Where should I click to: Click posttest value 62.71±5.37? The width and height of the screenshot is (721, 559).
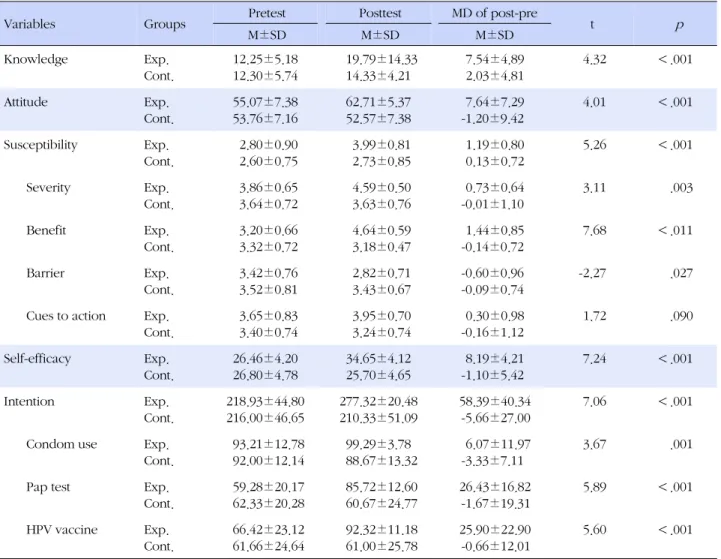pyautogui.click(x=378, y=102)
